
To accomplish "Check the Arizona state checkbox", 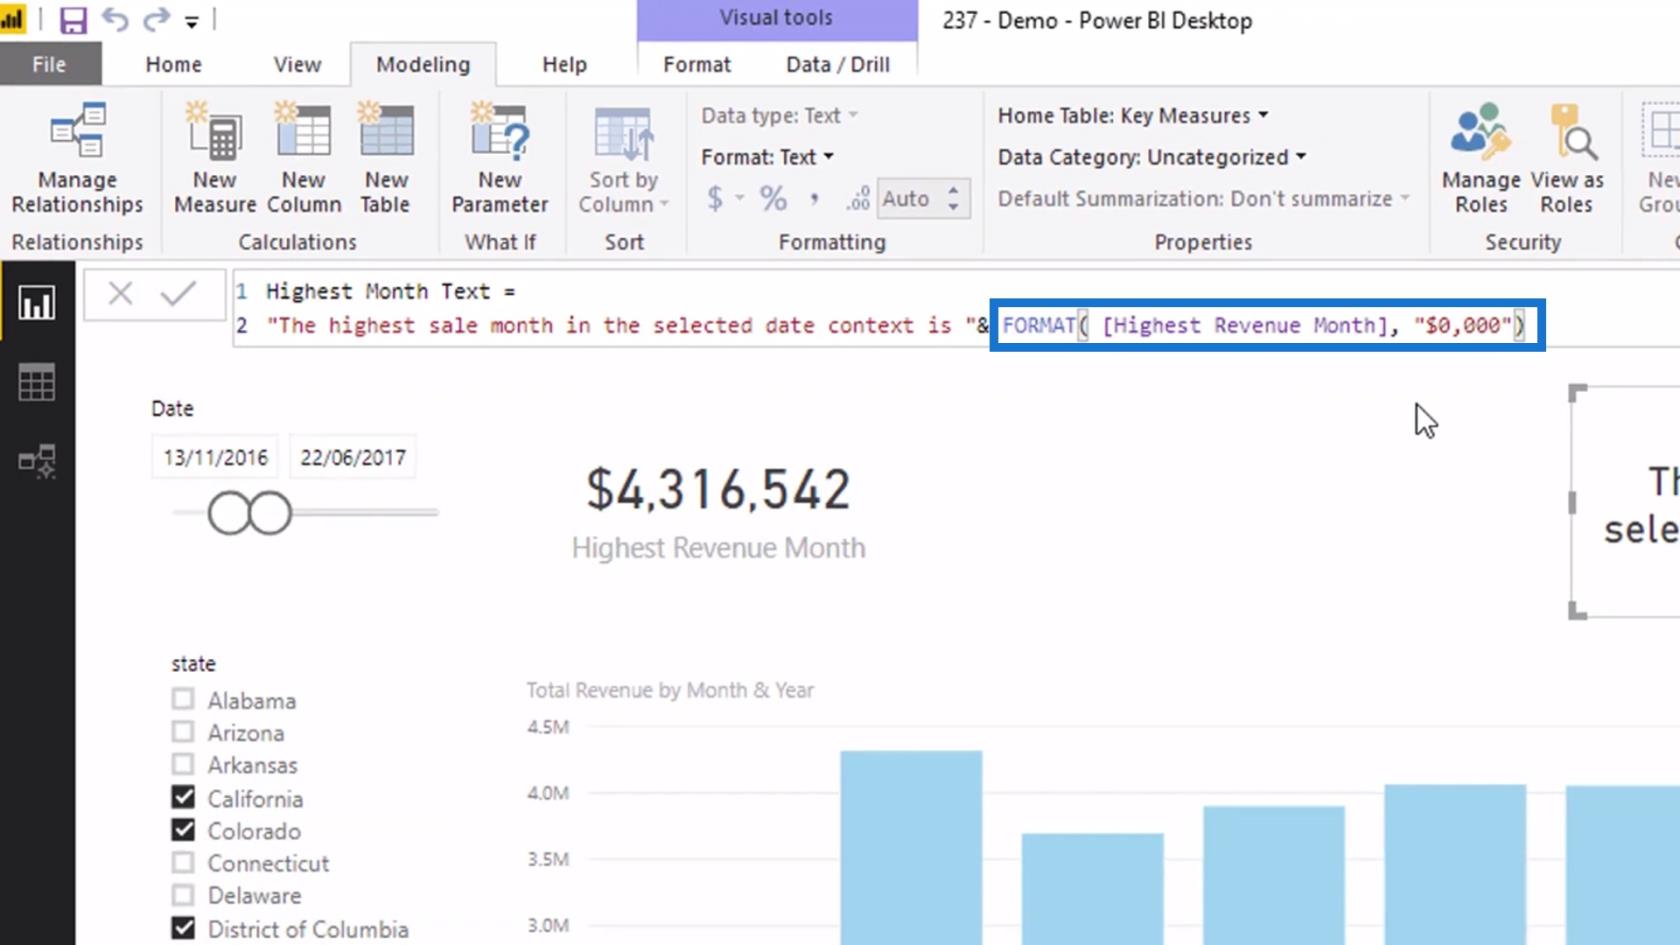I will pyautogui.click(x=183, y=732).
